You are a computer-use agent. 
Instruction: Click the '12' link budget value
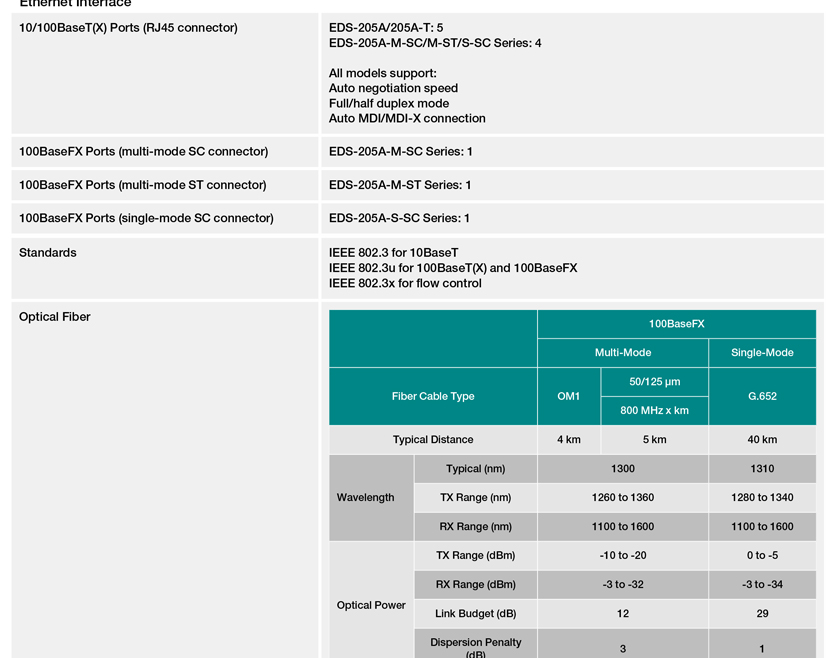623,614
